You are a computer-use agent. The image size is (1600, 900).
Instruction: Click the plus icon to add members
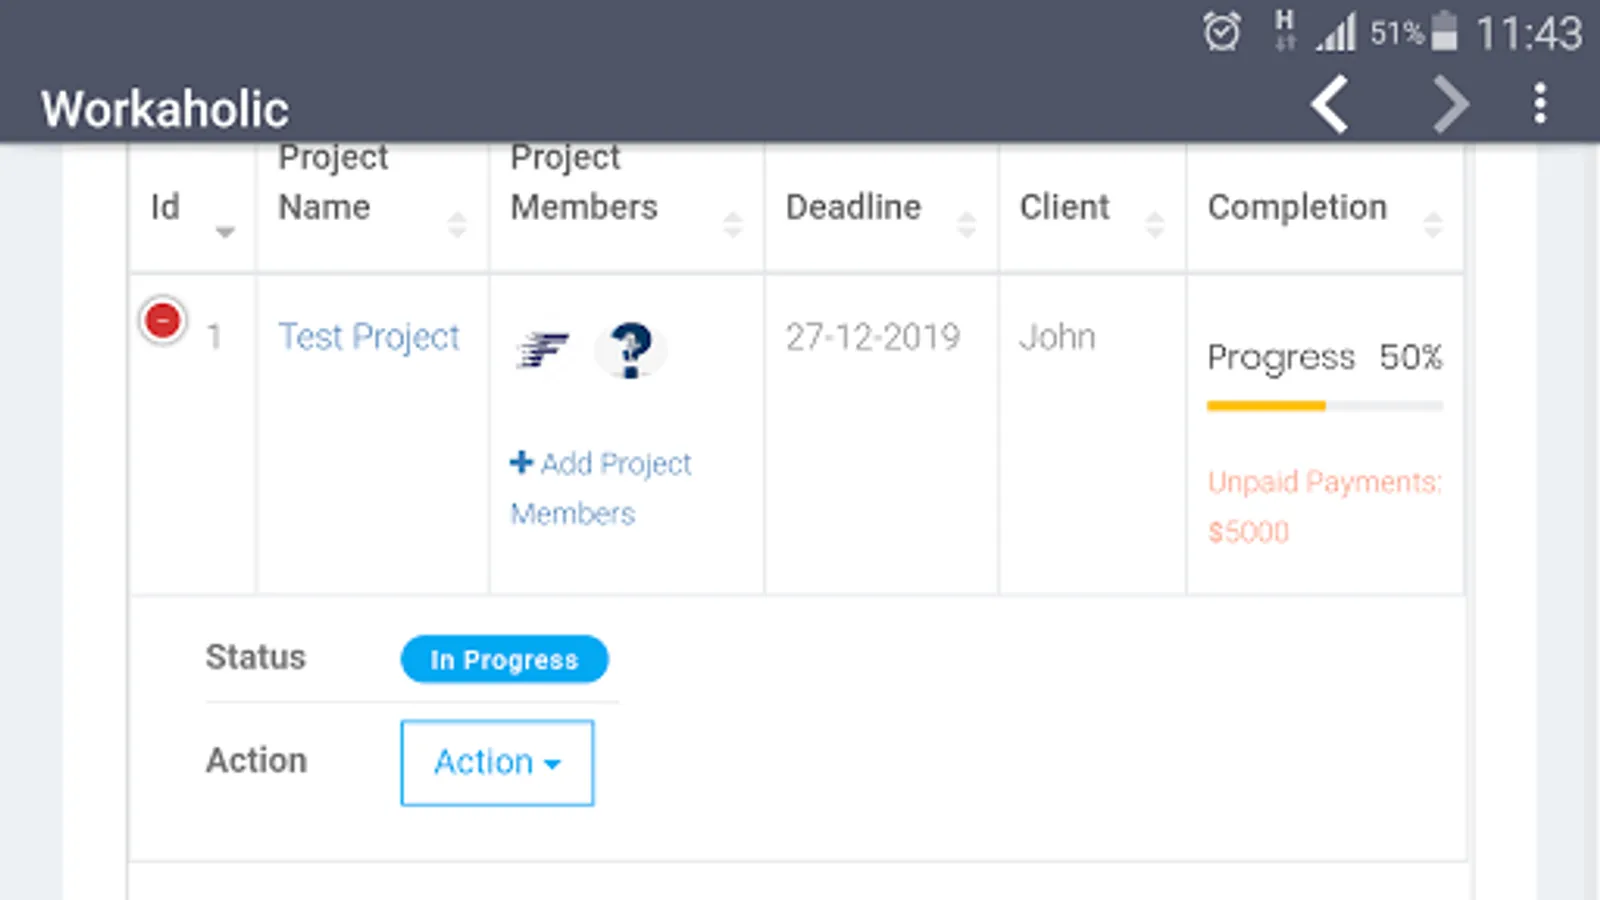tap(521, 462)
